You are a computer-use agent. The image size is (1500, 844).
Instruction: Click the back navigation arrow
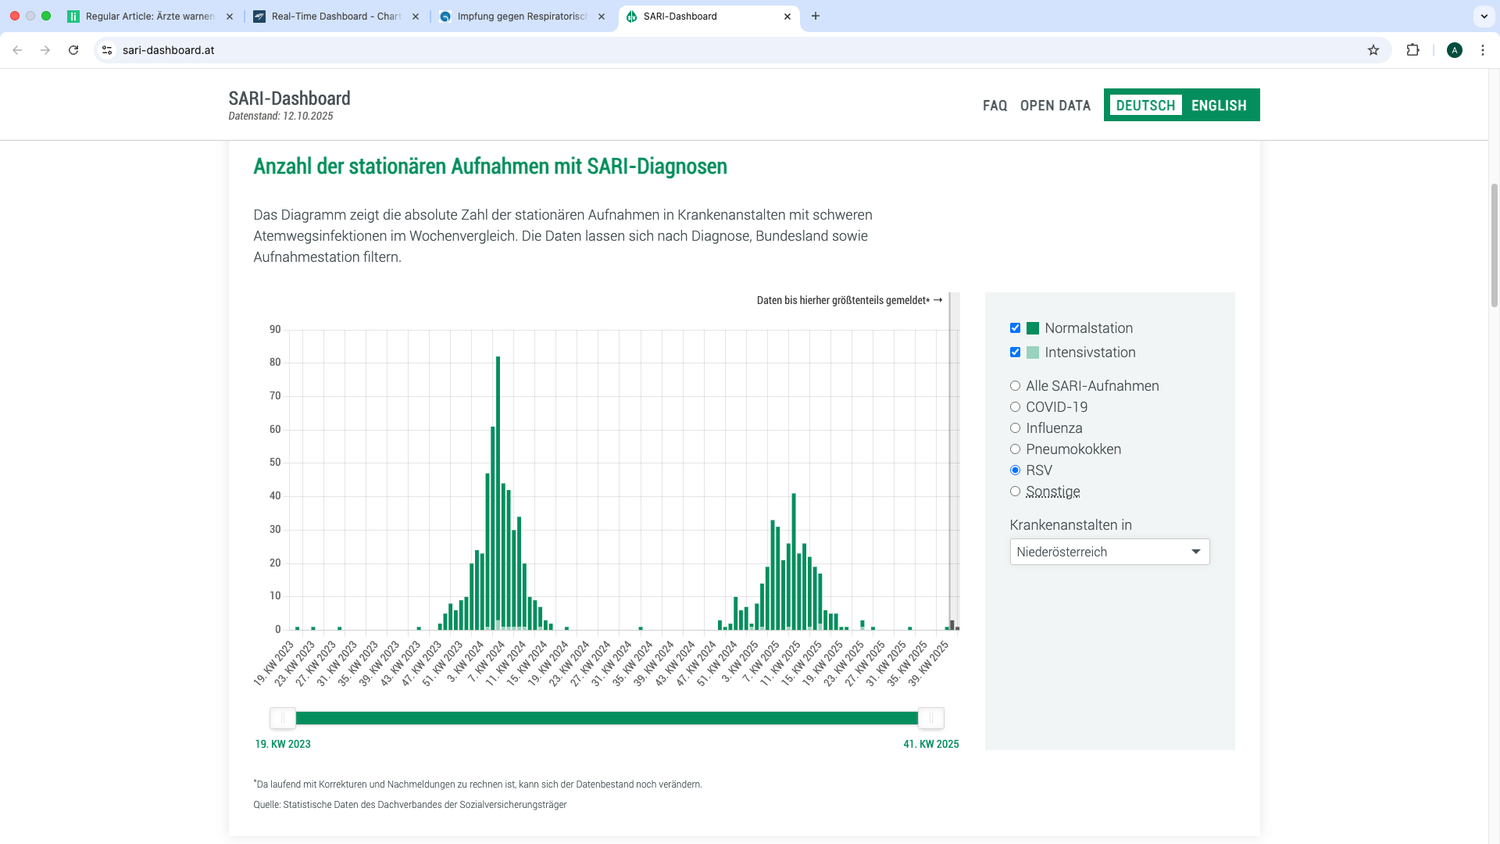tap(16, 49)
